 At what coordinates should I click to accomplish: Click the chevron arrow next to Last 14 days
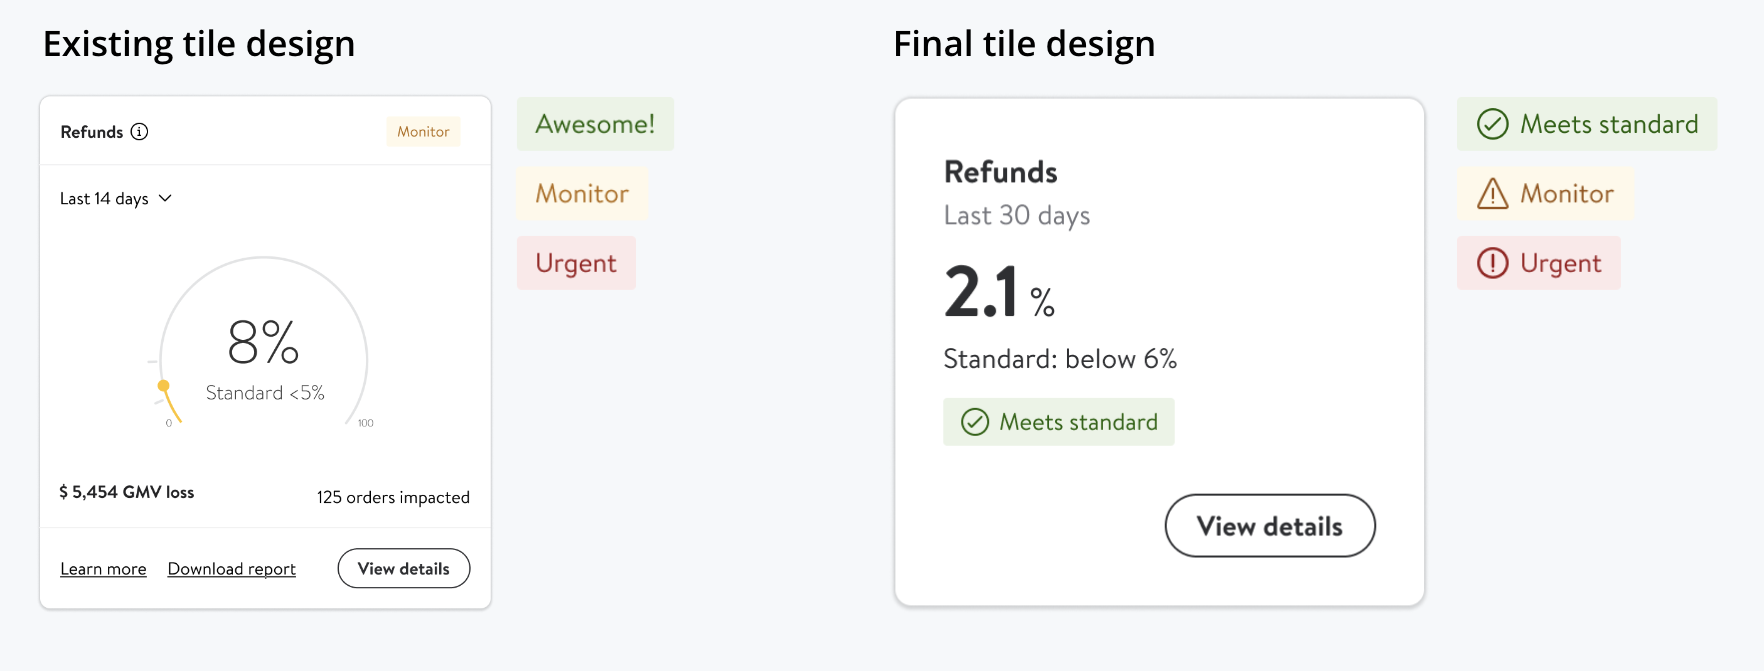(x=166, y=198)
